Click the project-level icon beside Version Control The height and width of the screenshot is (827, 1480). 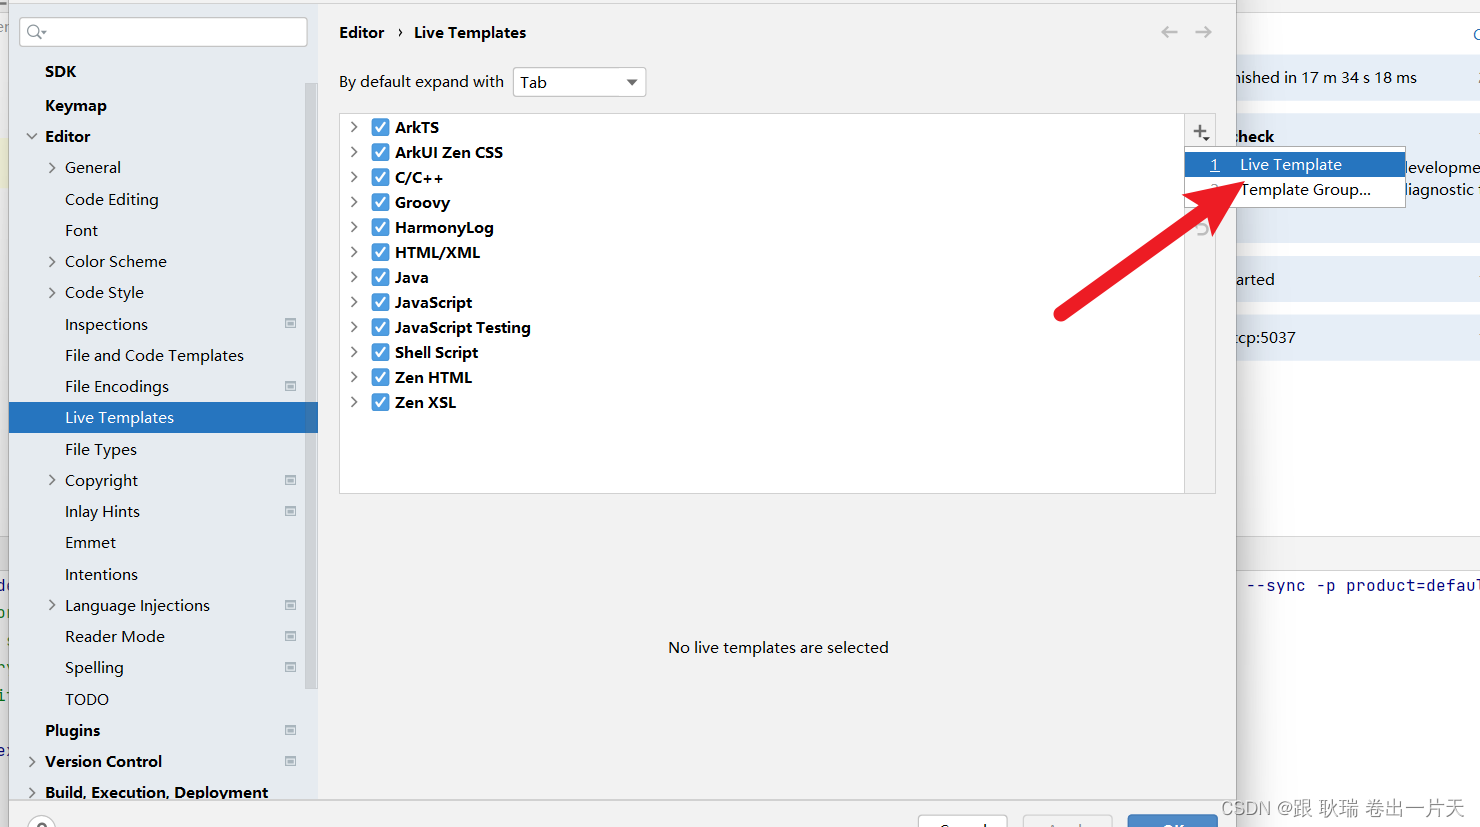[x=290, y=761]
